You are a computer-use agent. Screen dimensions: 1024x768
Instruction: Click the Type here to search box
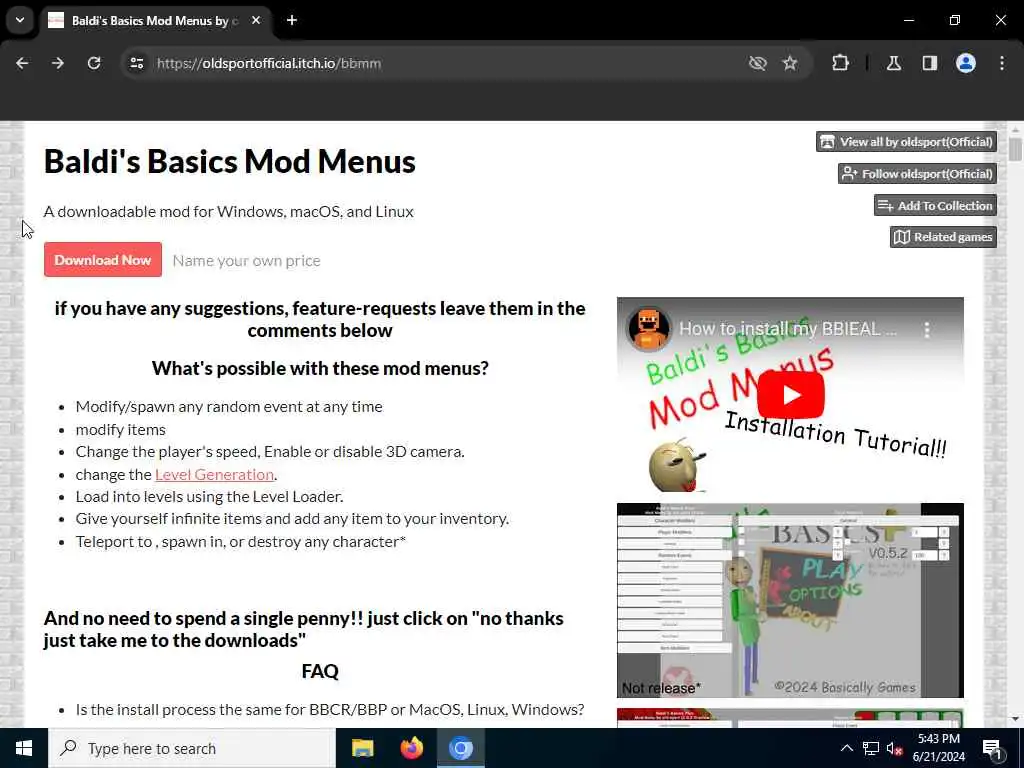[x=192, y=748]
